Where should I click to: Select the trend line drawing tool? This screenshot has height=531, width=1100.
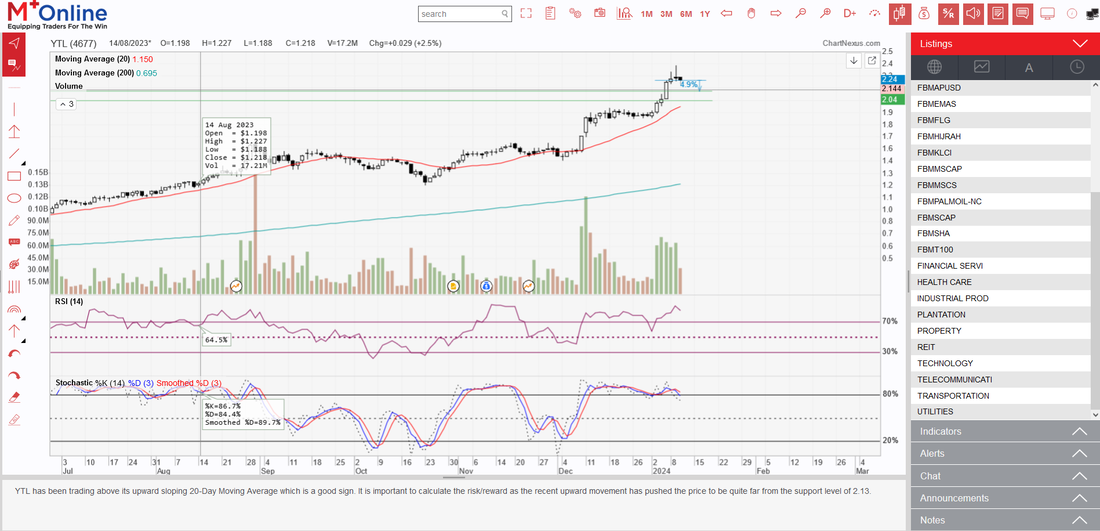13,153
